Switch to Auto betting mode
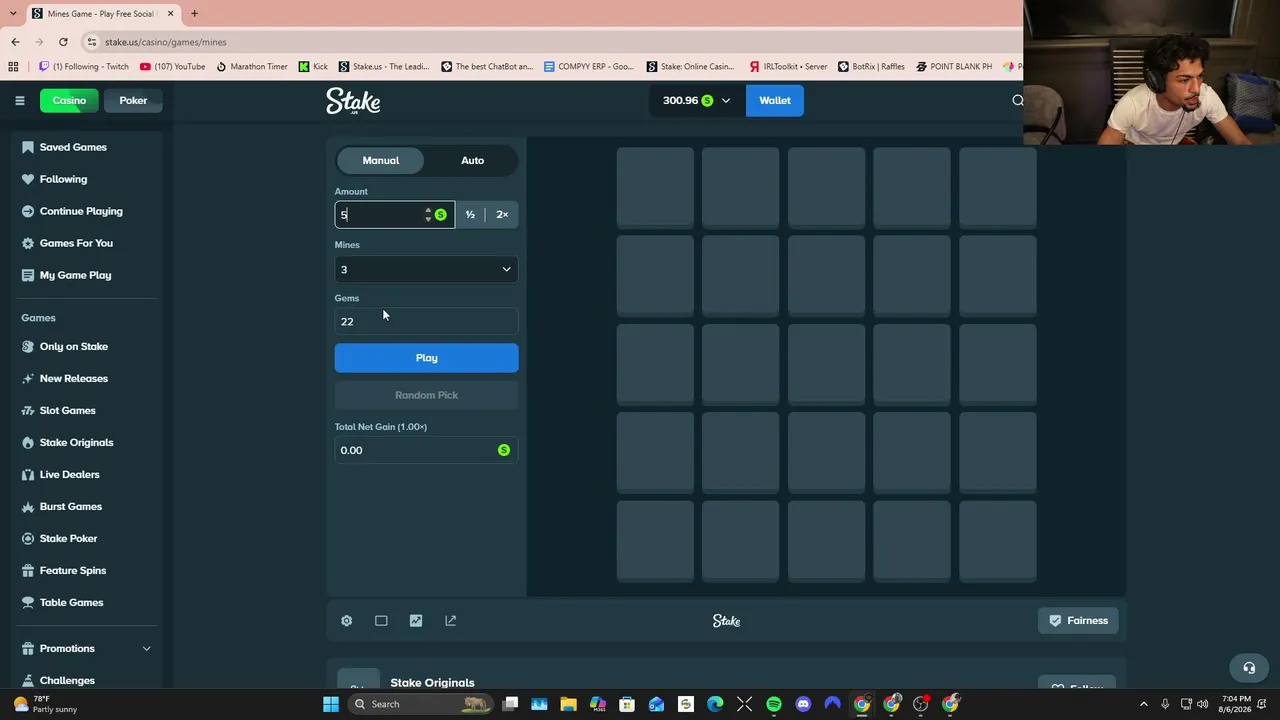The width and height of the screenshot is (1280, 720). [472, 160]
